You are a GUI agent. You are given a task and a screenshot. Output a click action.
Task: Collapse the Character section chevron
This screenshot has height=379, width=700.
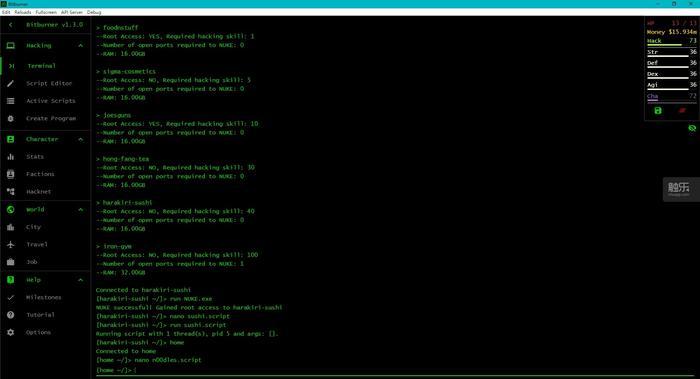81,139
